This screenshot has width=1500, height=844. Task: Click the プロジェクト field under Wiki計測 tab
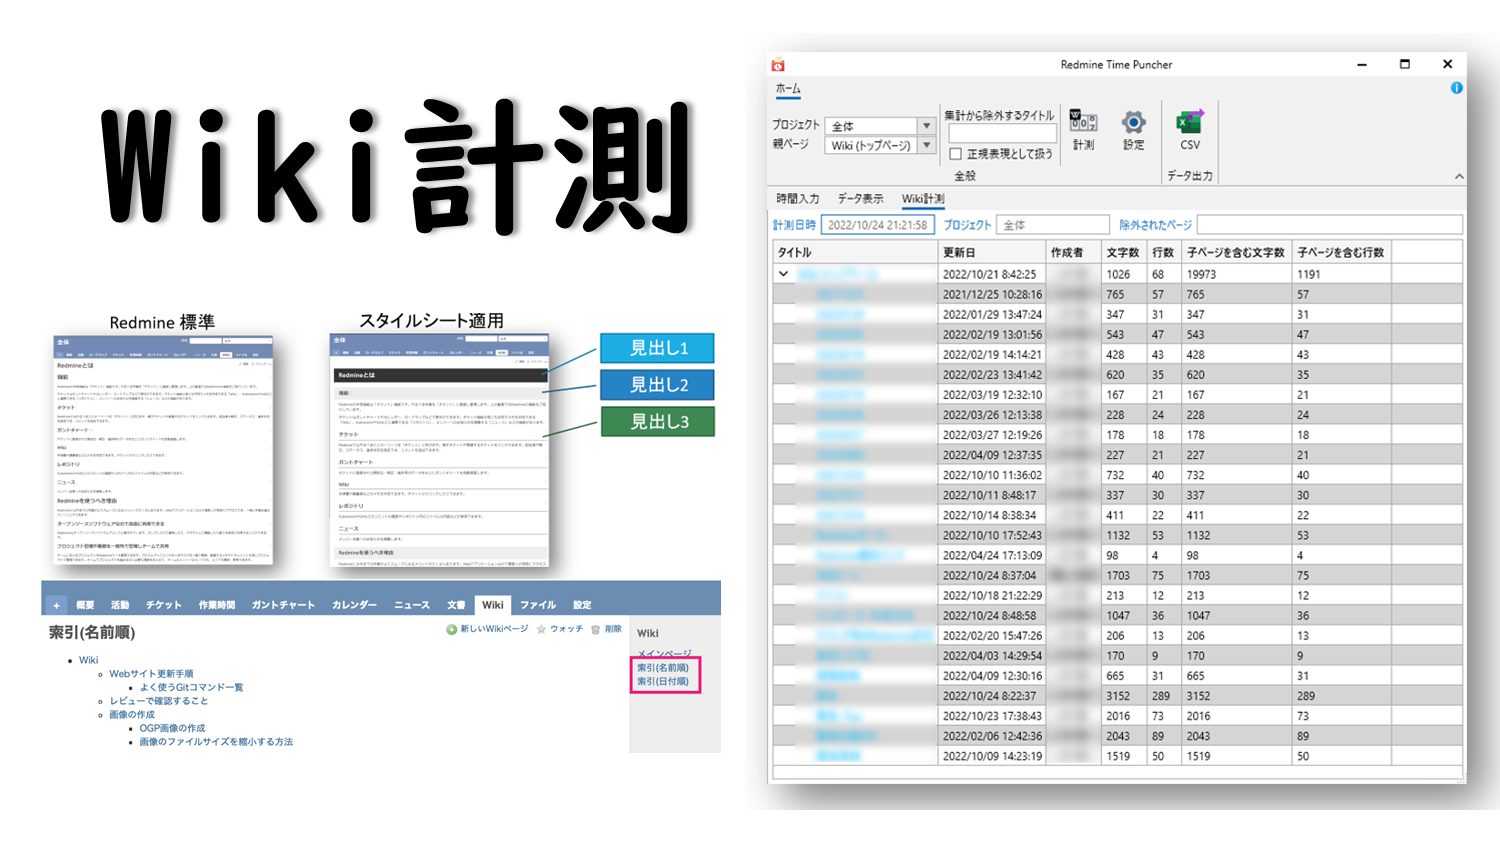pyautogui.click(x=1053, y=225)
